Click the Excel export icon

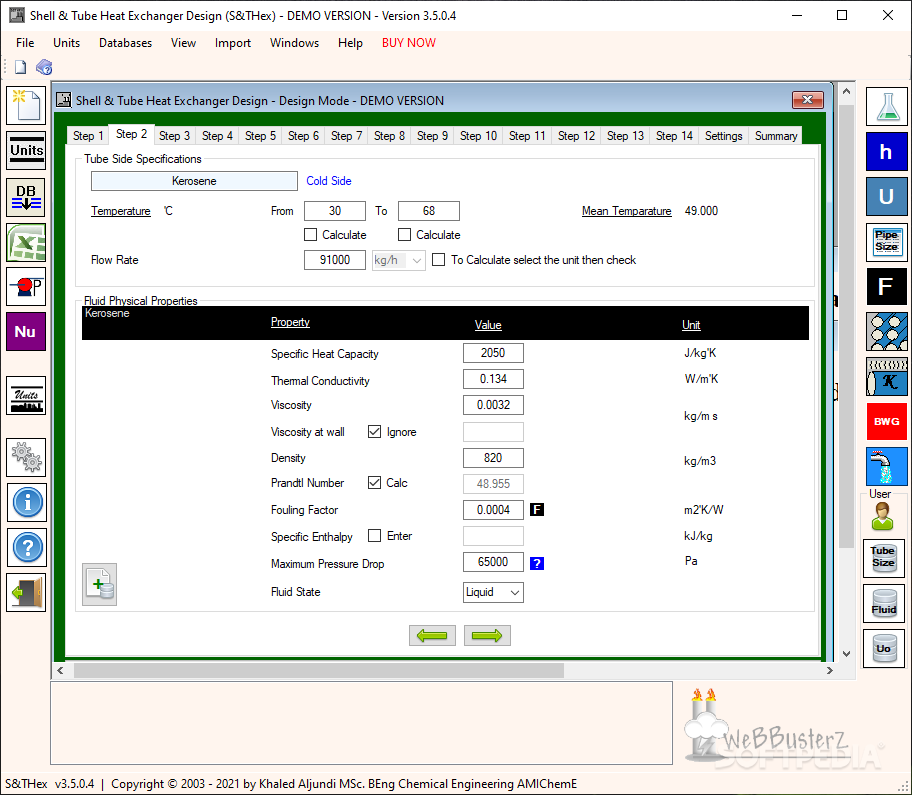[26, 243]
